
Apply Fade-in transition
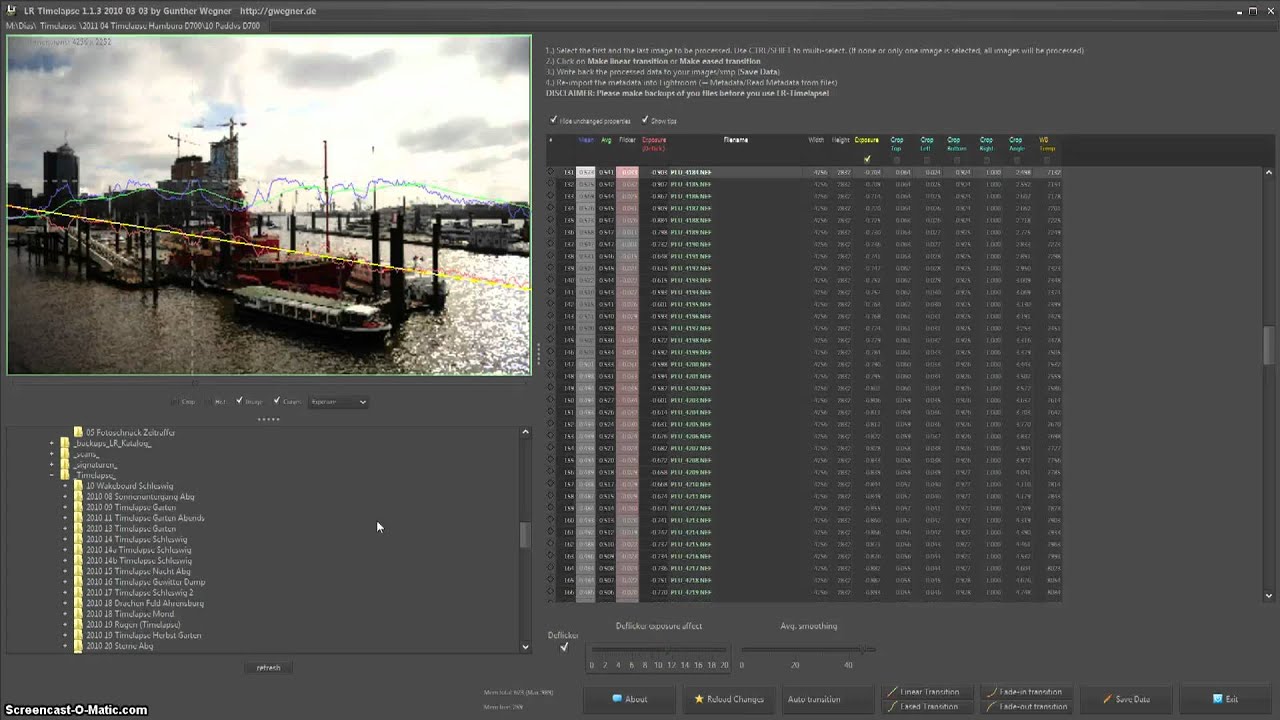(x=1026, y=692)
